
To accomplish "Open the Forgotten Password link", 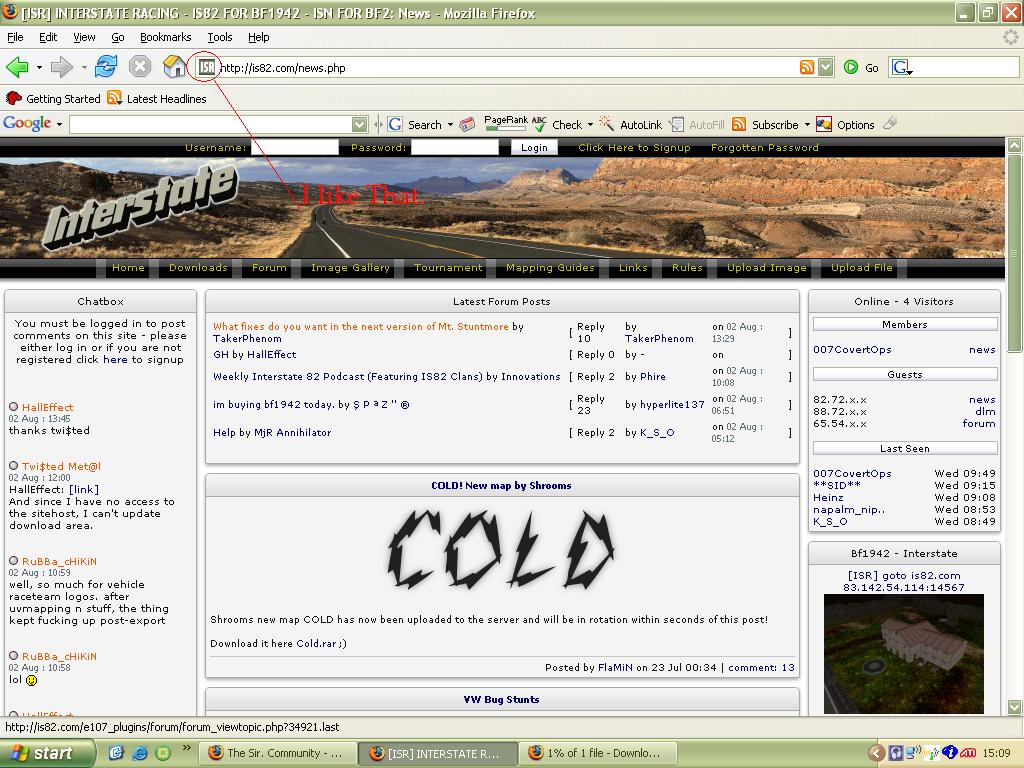I will (x=765, y=148).
